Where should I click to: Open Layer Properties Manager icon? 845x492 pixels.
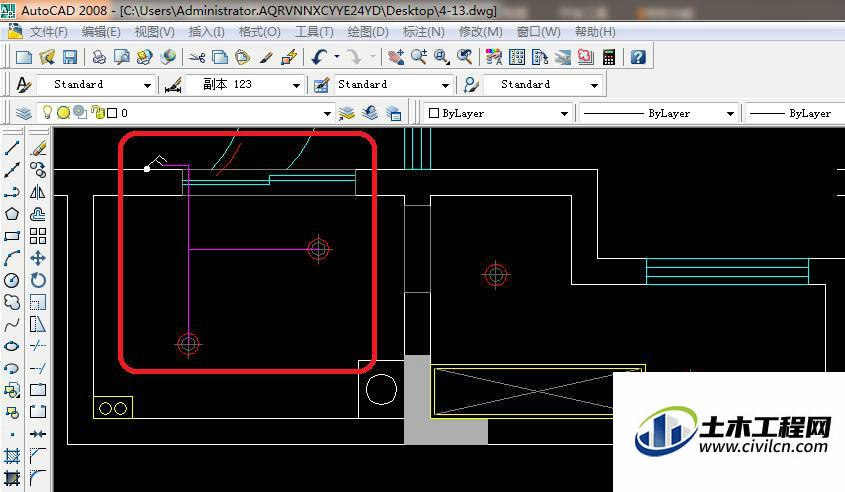pos(23,113)
